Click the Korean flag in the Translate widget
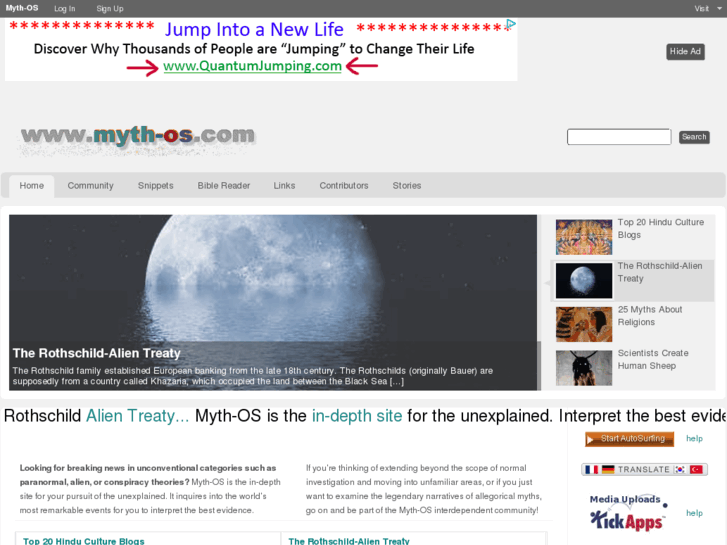Viewport: 727px width, 545px height. (x=680, y=469)
